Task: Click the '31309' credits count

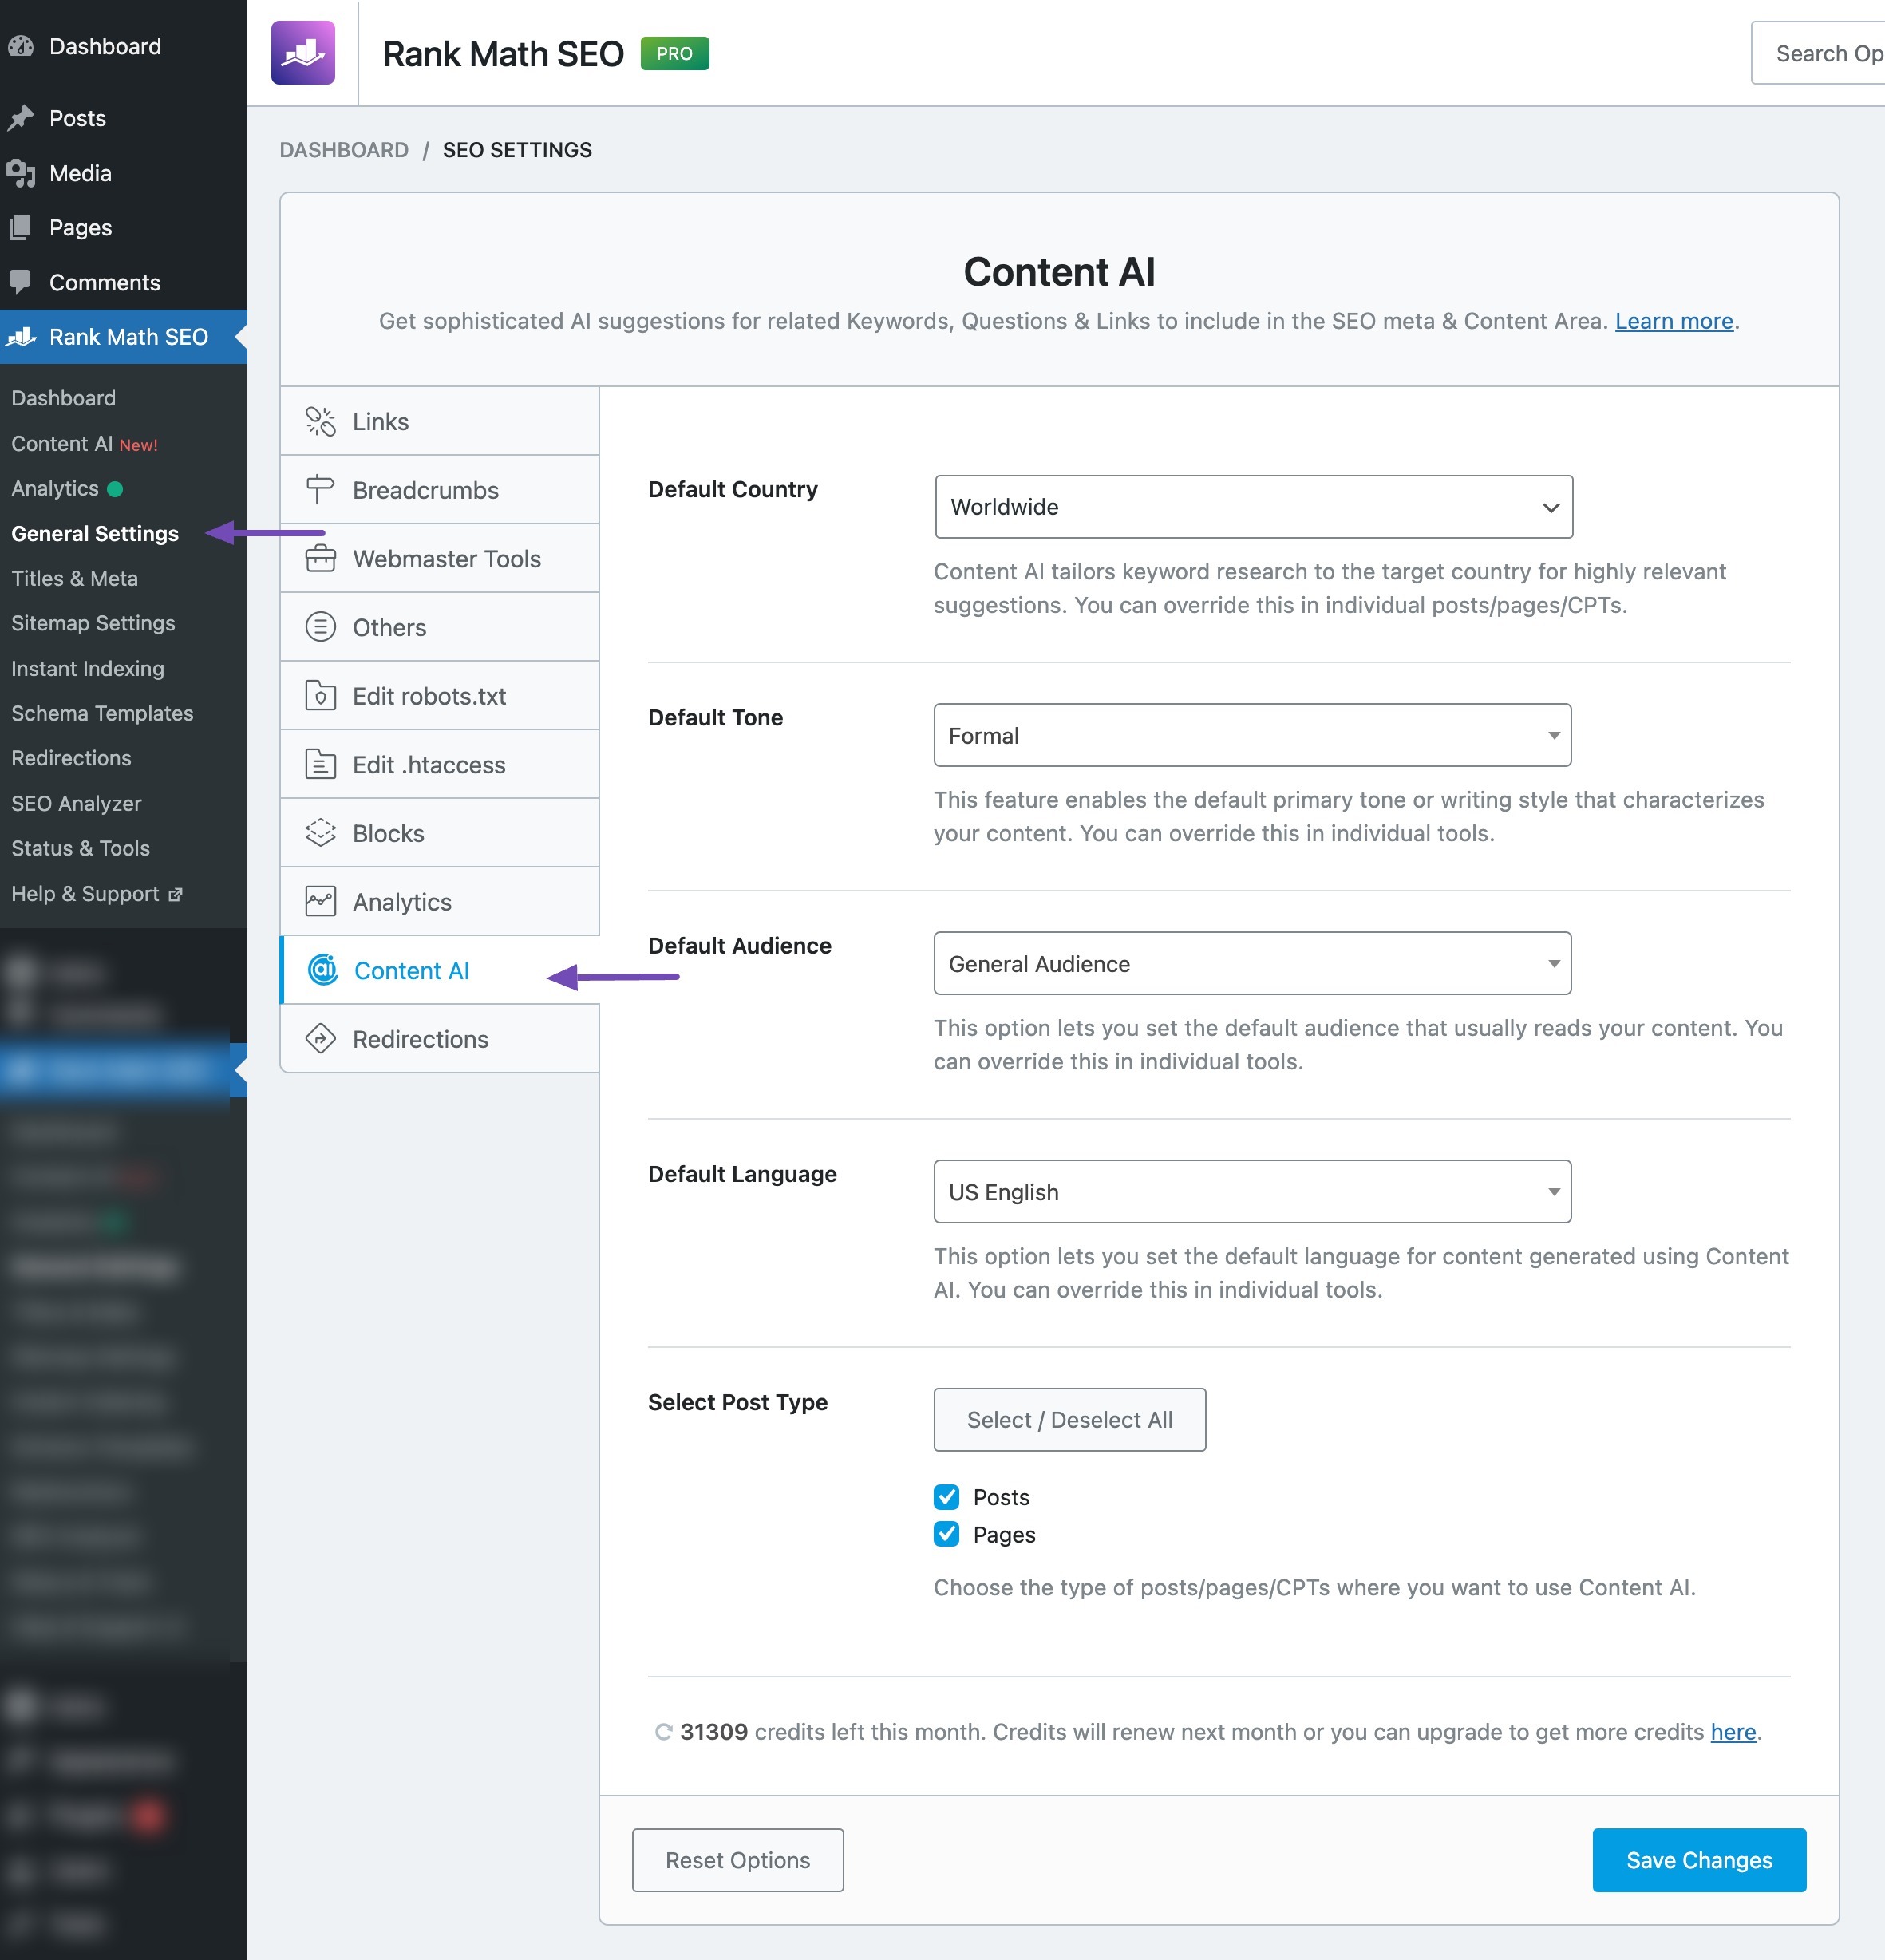Action: coord(713,1732)
